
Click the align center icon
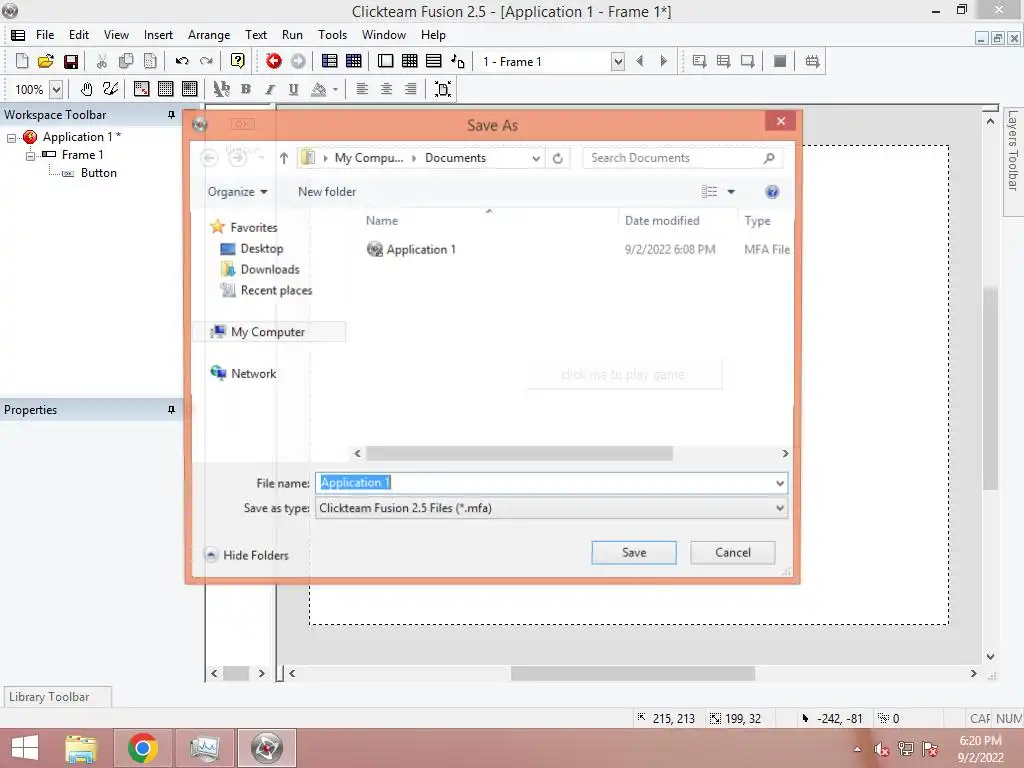(386, 89)
